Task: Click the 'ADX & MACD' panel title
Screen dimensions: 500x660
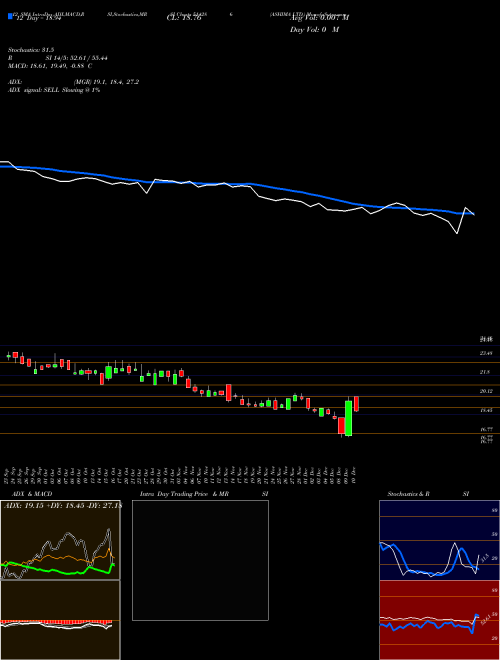Action: pos(32,494)
